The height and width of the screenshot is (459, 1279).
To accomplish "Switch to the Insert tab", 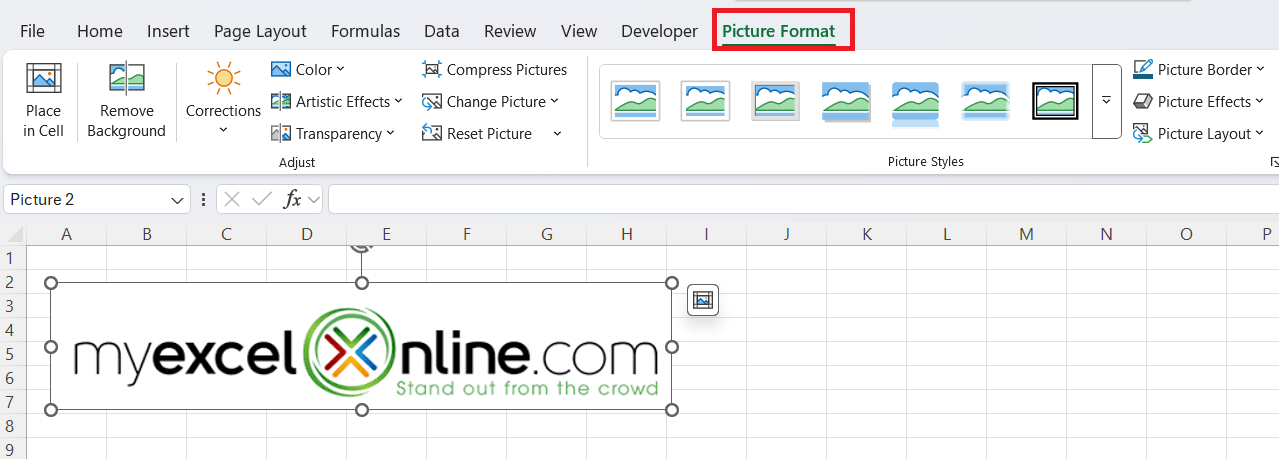I will click(168, 31).
